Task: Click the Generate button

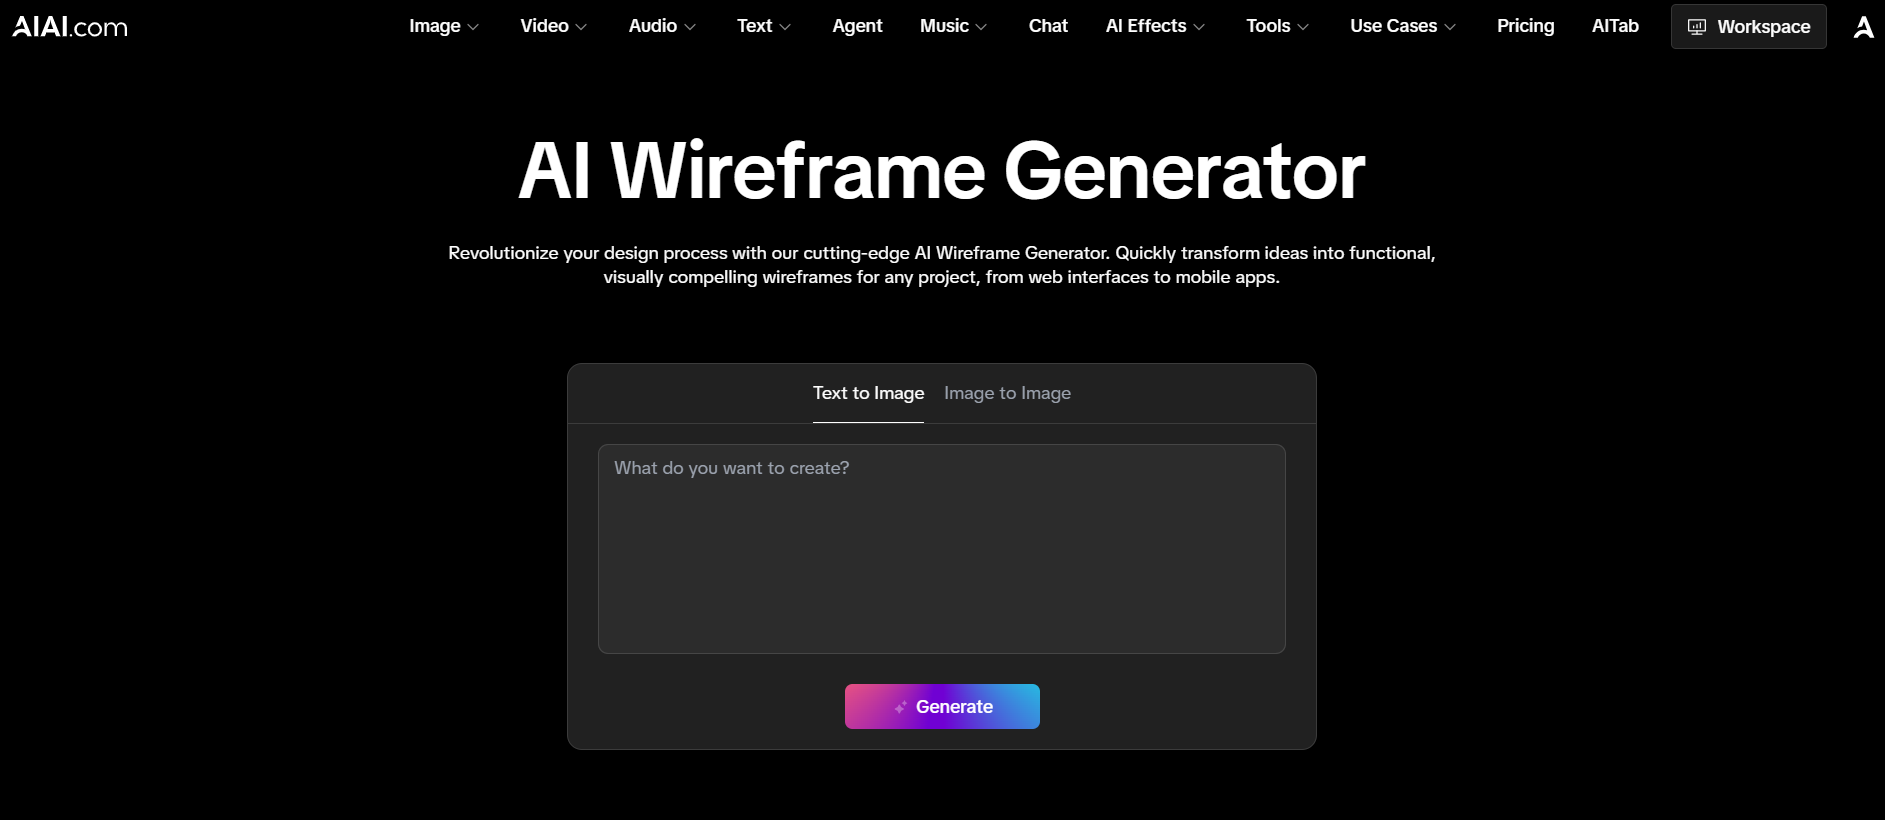Action: click(942, 707)
